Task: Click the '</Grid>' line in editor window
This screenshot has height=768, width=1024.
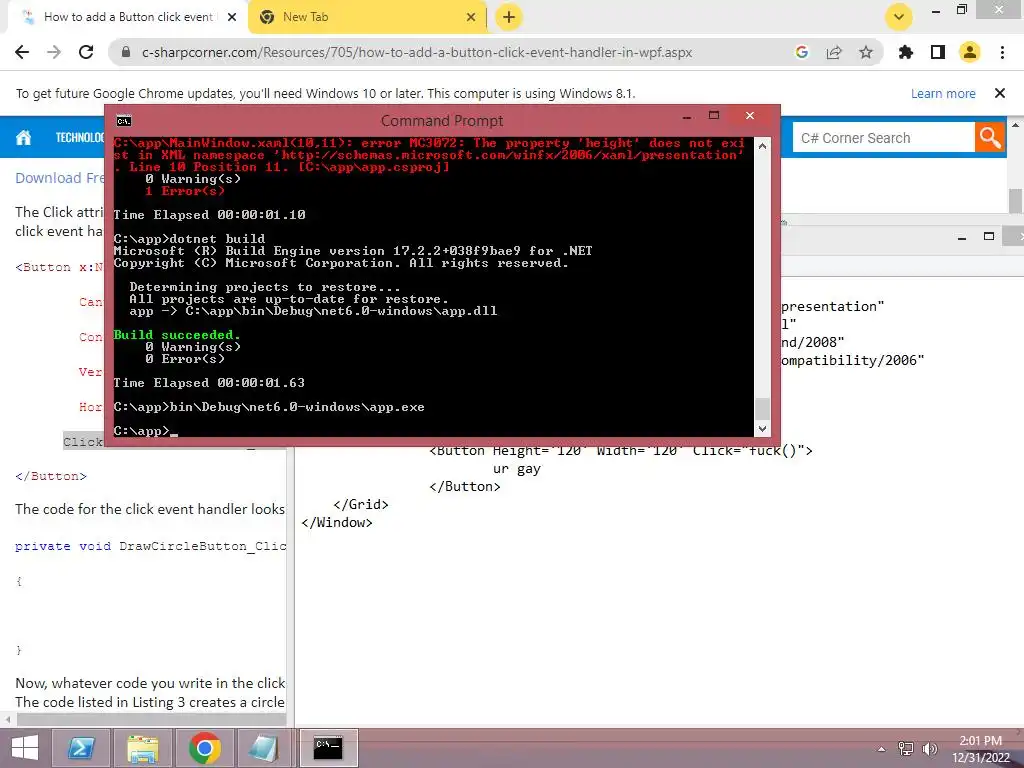Action: pos(360,504)
